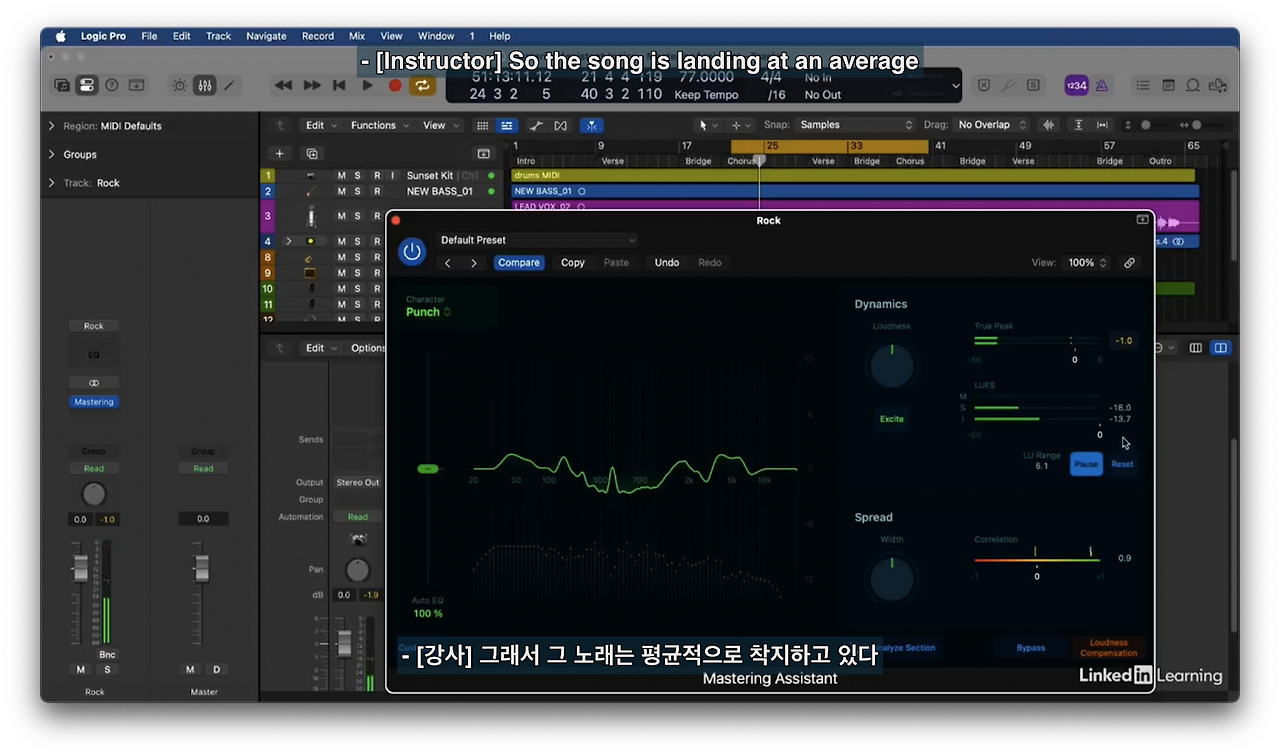Solo the NEW BASS_01 track
This screenshot has width=1280, height=756.
click(357, 191)
